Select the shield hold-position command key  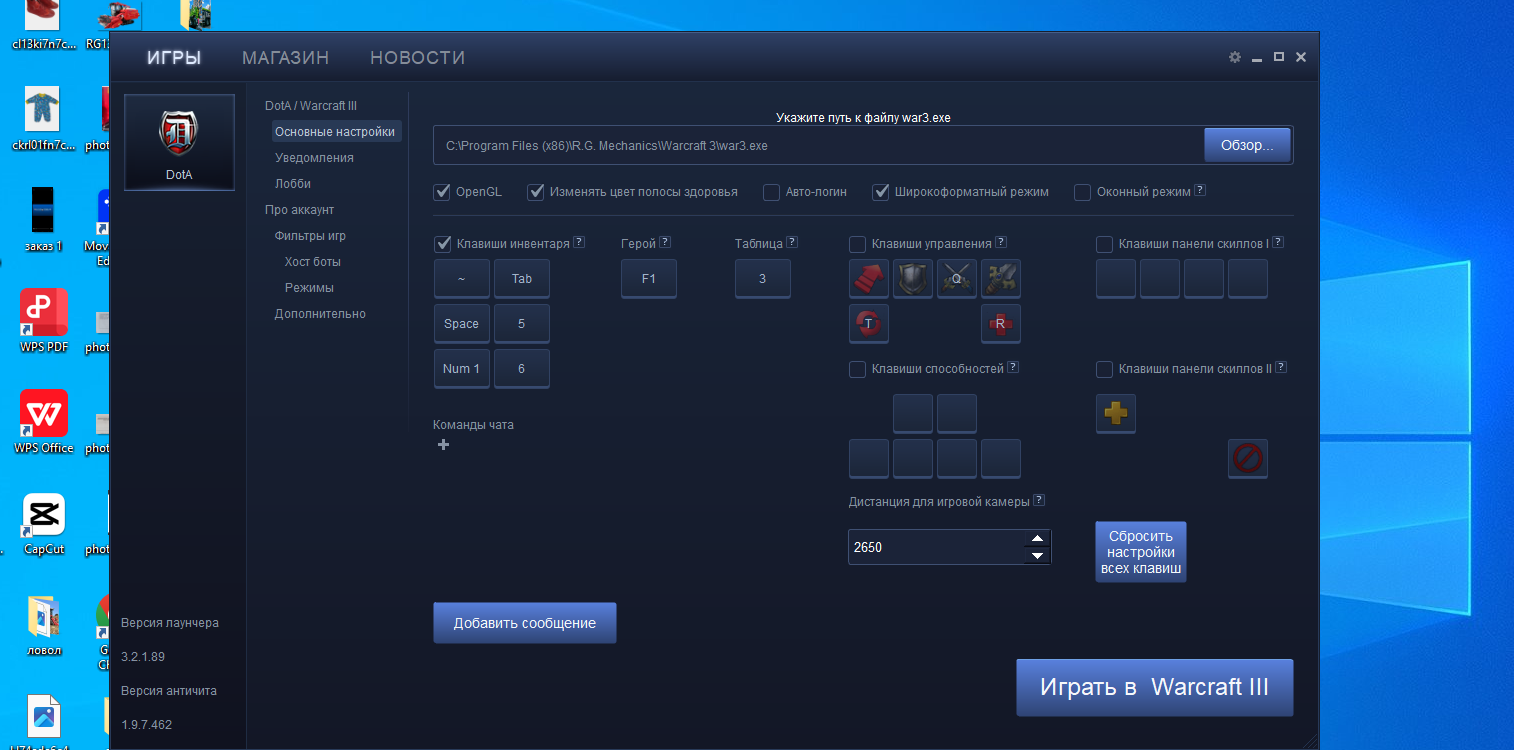point(913,279)
